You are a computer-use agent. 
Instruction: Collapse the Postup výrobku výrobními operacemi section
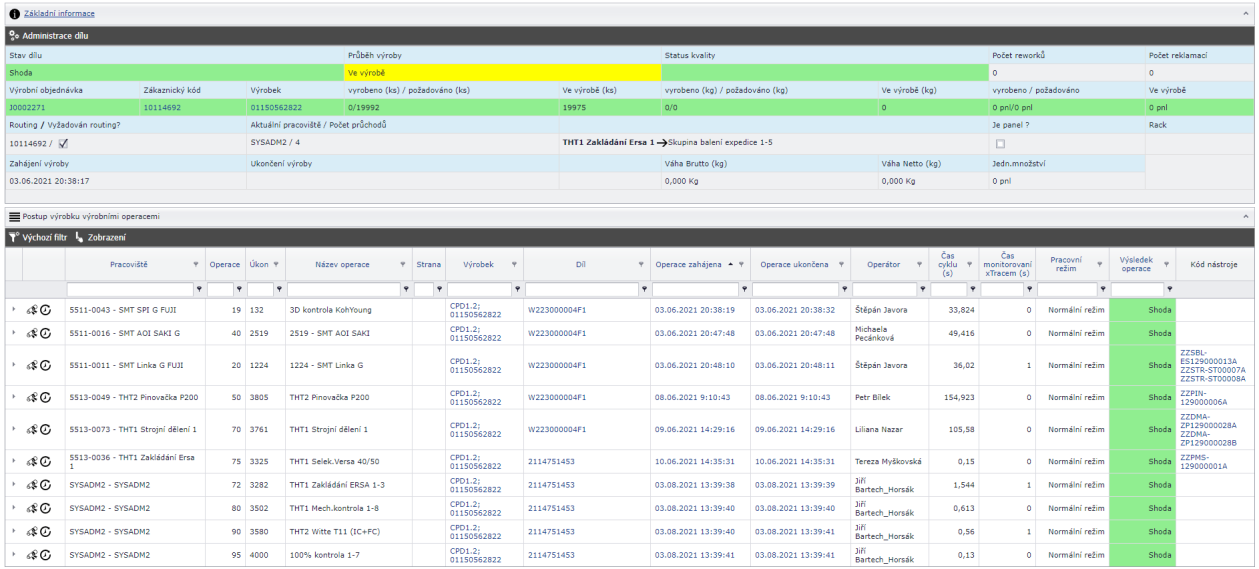(1246, 216)
